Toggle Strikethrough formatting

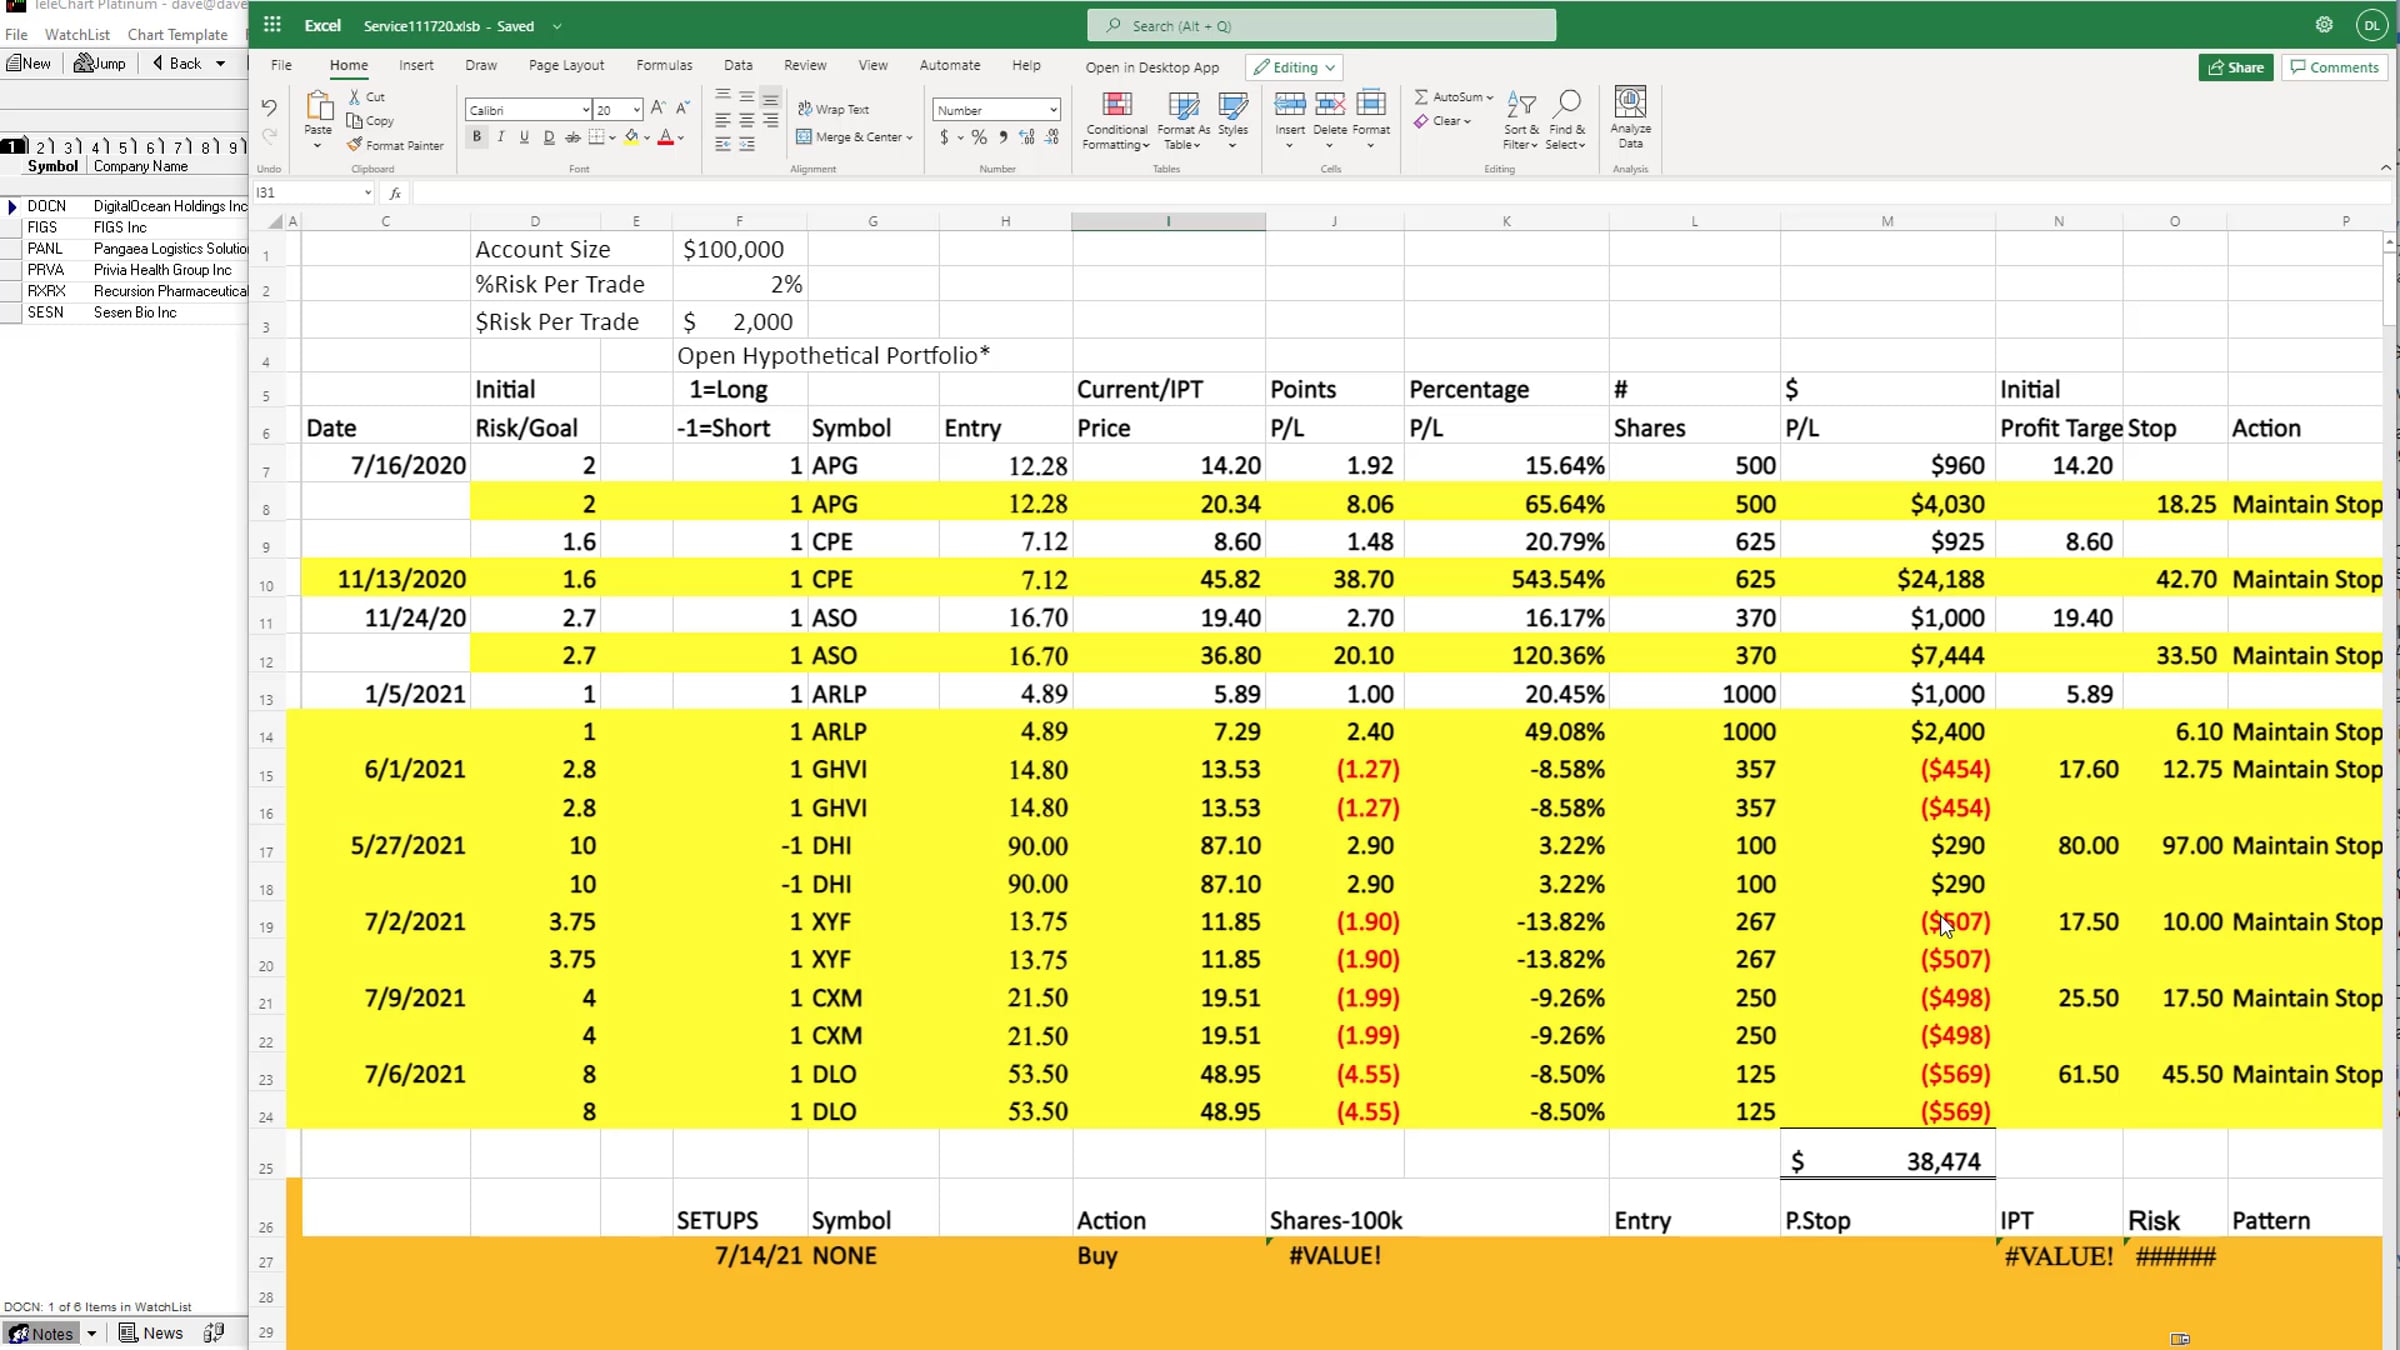coord(572,137)
